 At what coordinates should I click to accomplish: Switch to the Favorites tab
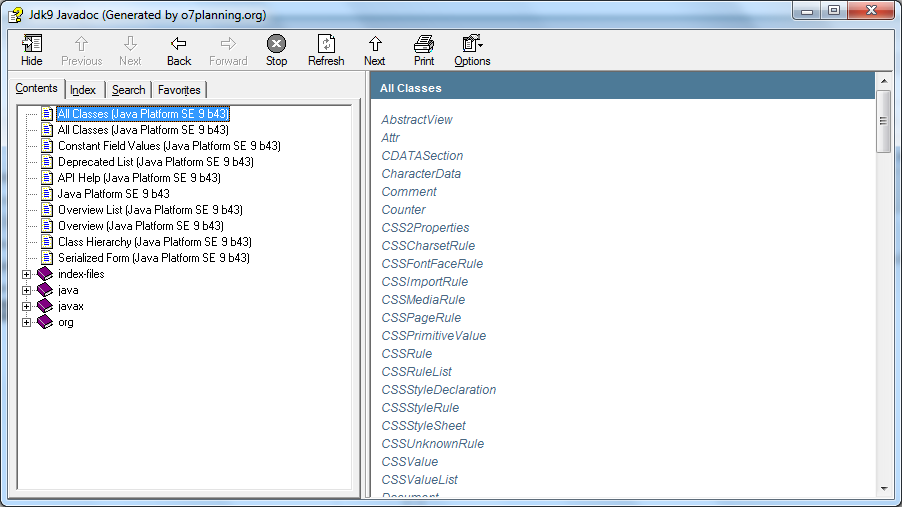pos(179,90)
